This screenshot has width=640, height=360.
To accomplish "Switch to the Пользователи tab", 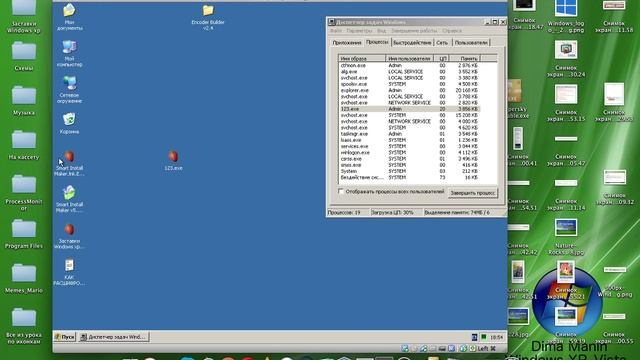I will 471,42.
